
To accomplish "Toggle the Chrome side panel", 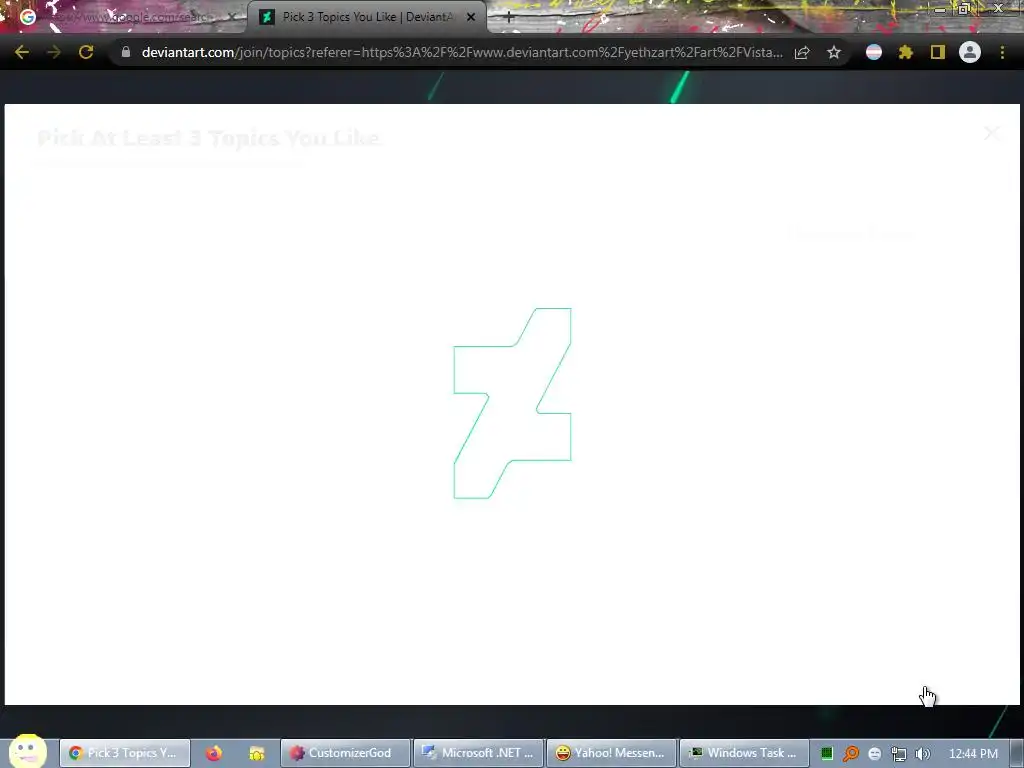I will tap(938, 52).
